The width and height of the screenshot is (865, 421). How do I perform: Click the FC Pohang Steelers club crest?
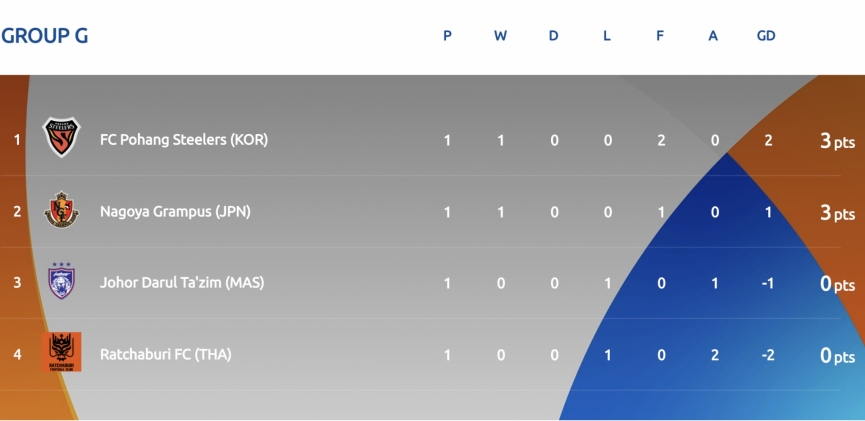(x=61, y=137)
